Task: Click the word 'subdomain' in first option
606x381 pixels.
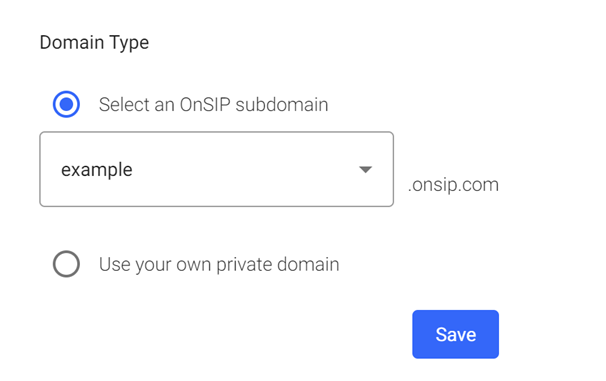Action: coord(282,104)
